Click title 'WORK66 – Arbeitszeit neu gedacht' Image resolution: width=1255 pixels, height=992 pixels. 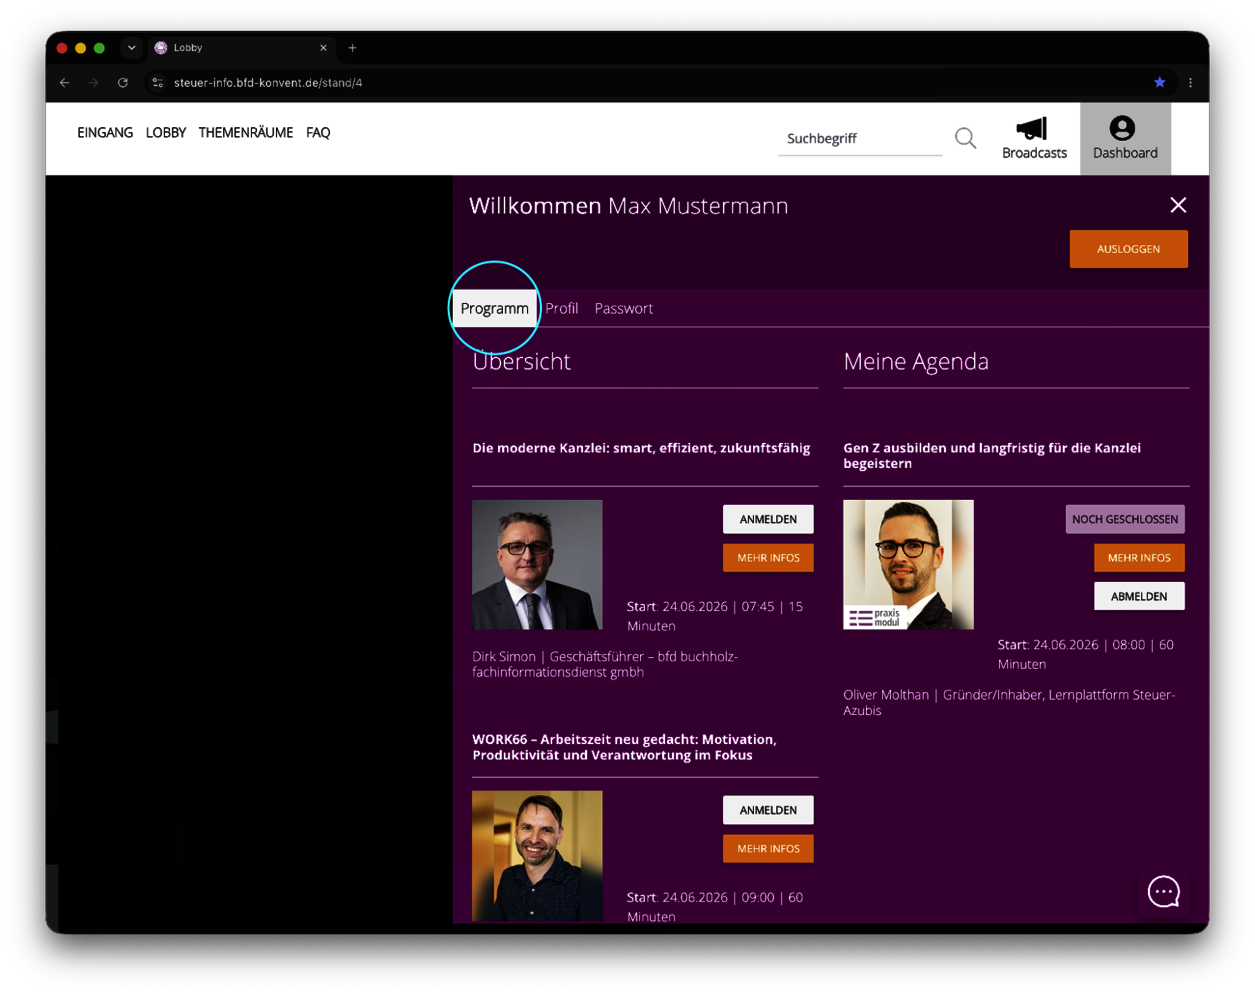click(x=624, y=747)
